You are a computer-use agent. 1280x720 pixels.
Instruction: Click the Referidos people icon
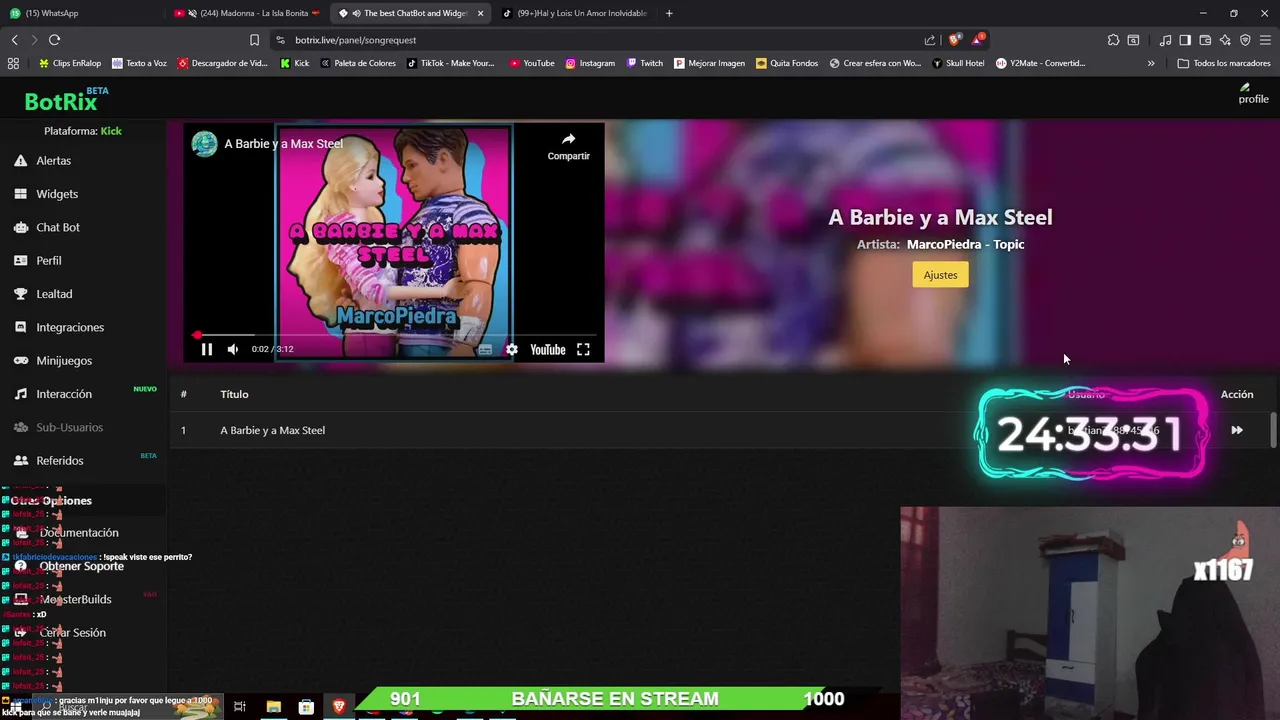pyautogui.click(x=20, y=460)
